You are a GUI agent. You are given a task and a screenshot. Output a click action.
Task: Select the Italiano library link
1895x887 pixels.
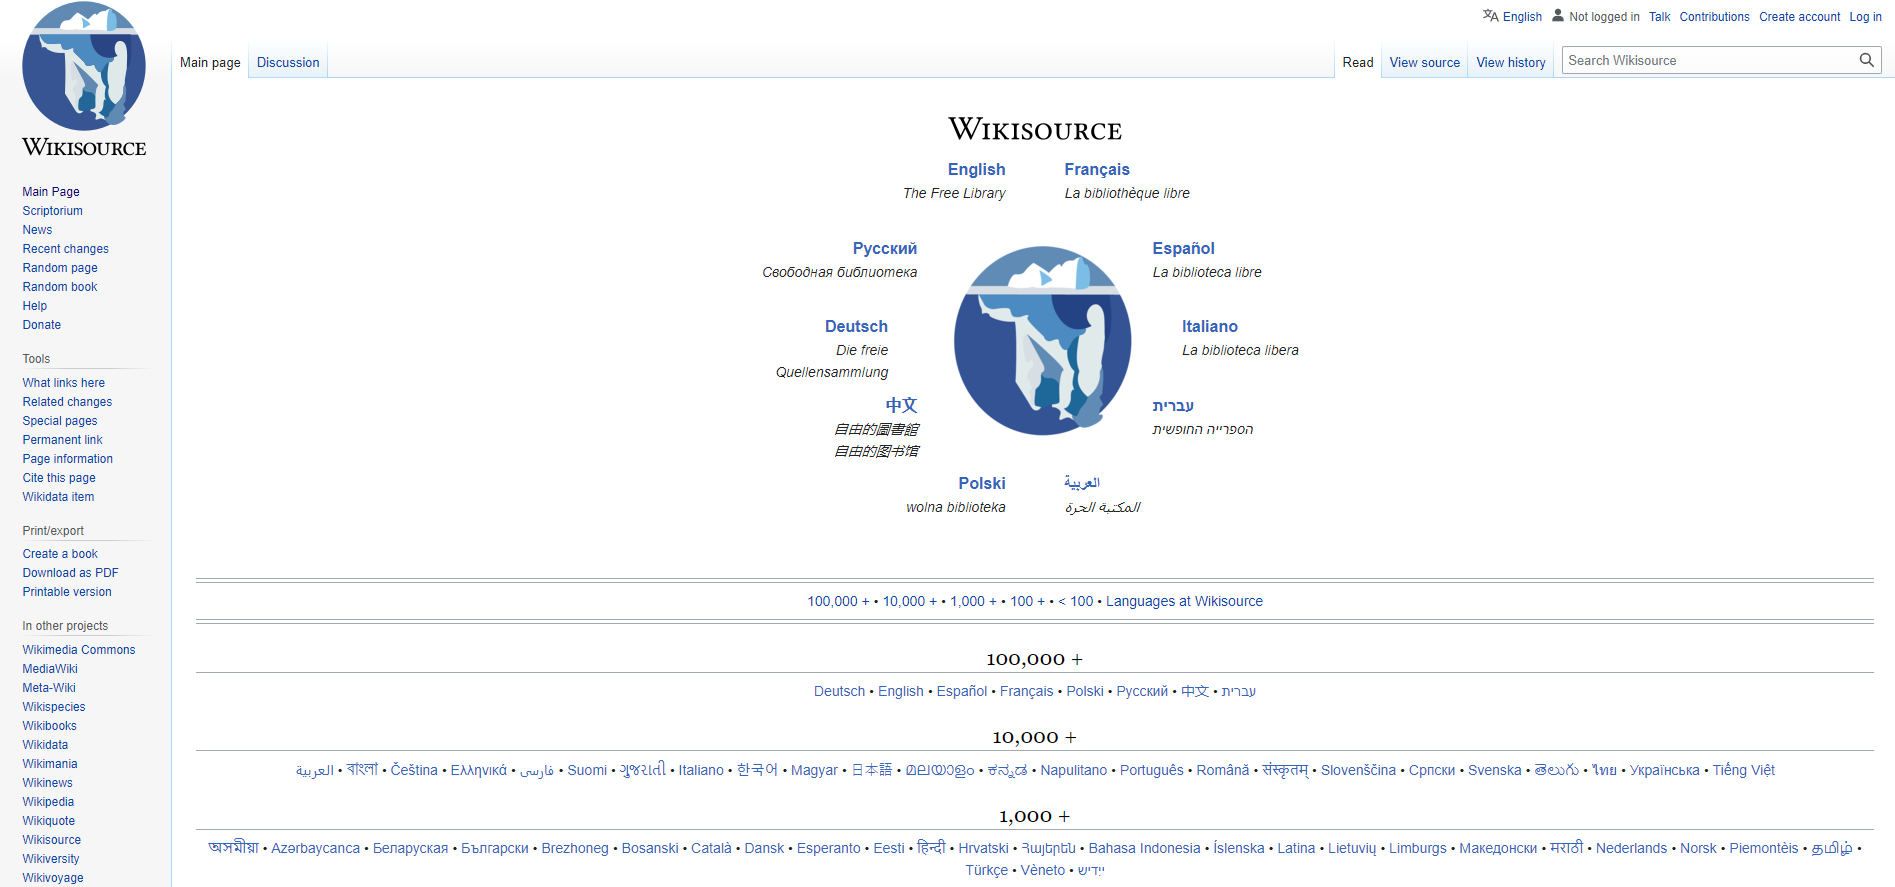pos(1209,327)
